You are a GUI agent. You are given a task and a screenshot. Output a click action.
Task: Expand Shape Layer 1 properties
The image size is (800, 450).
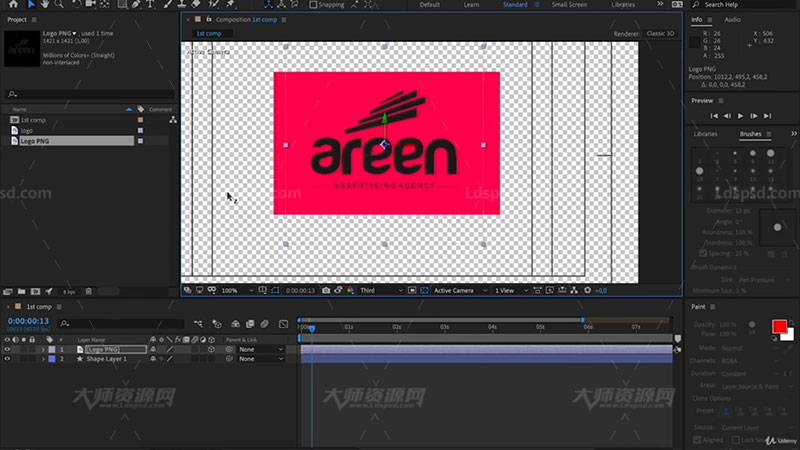[x=43, y=359]
